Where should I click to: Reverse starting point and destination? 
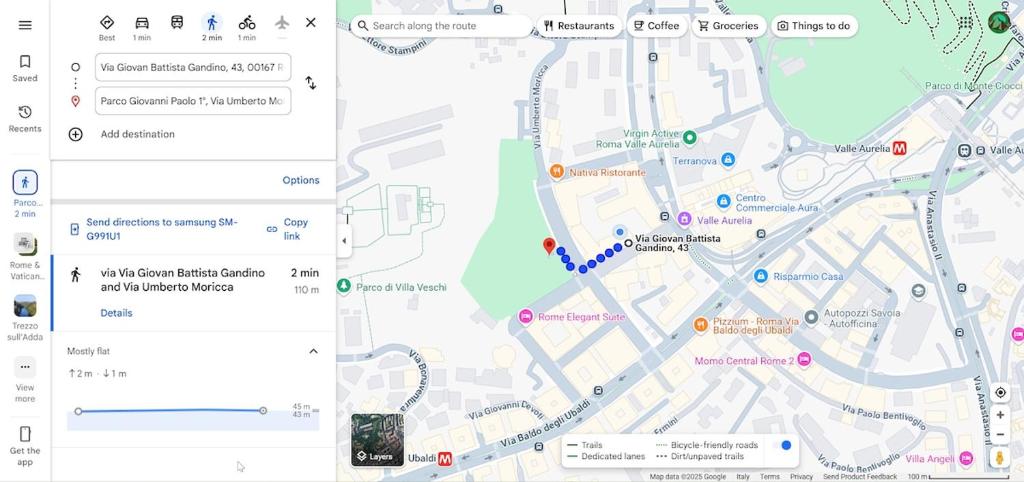point(311,83)
